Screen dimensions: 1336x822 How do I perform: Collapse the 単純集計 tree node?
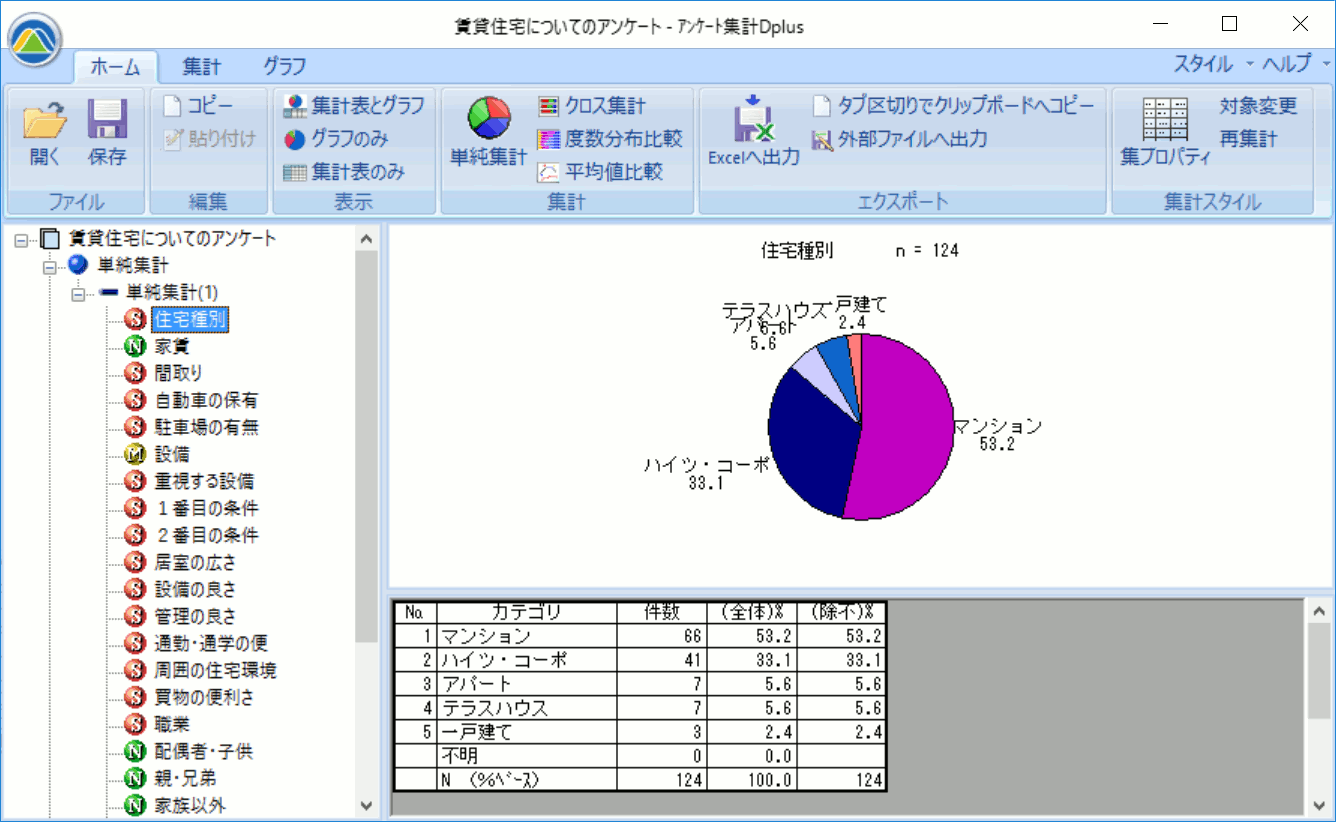pos(49,266)
